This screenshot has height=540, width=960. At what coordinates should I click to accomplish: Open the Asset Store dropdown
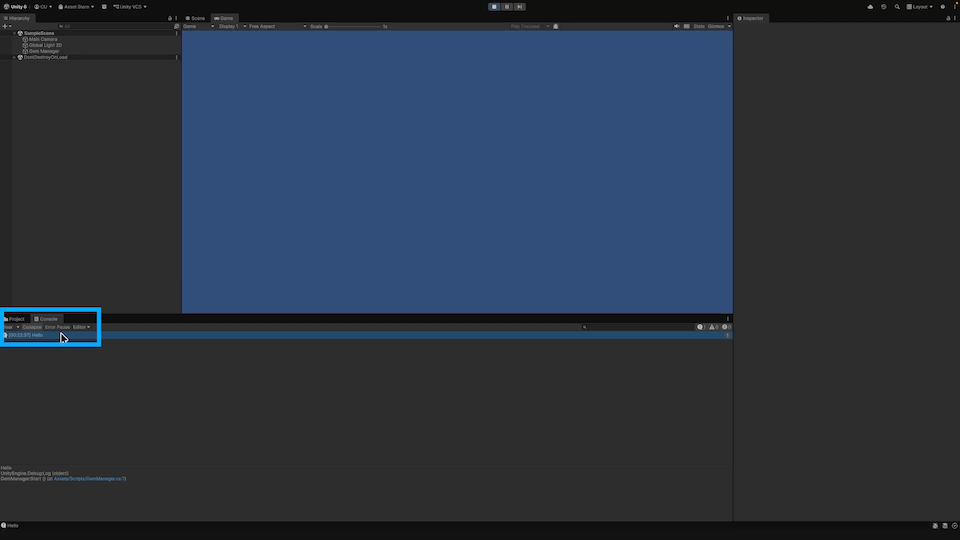click(76, 7)
